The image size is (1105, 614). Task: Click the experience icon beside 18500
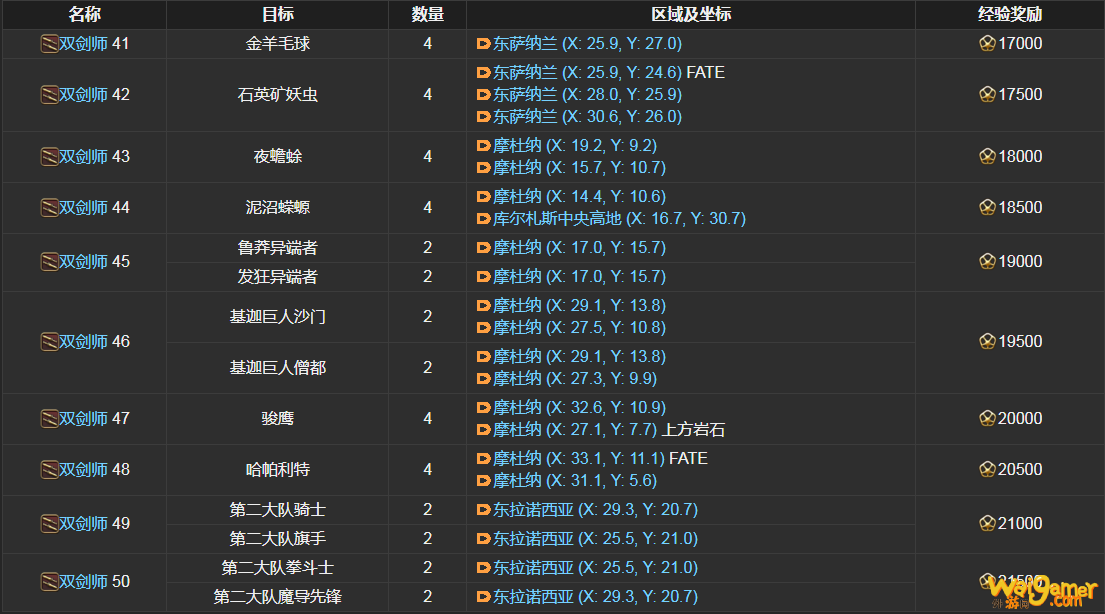tap(987, 208)
